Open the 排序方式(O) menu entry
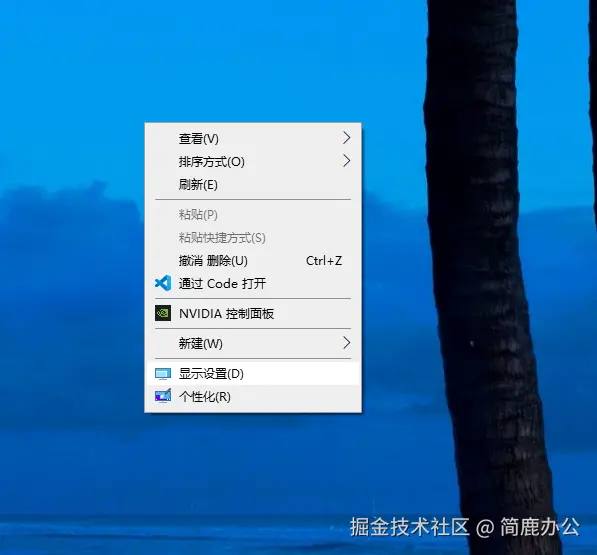 pos(253,161)
